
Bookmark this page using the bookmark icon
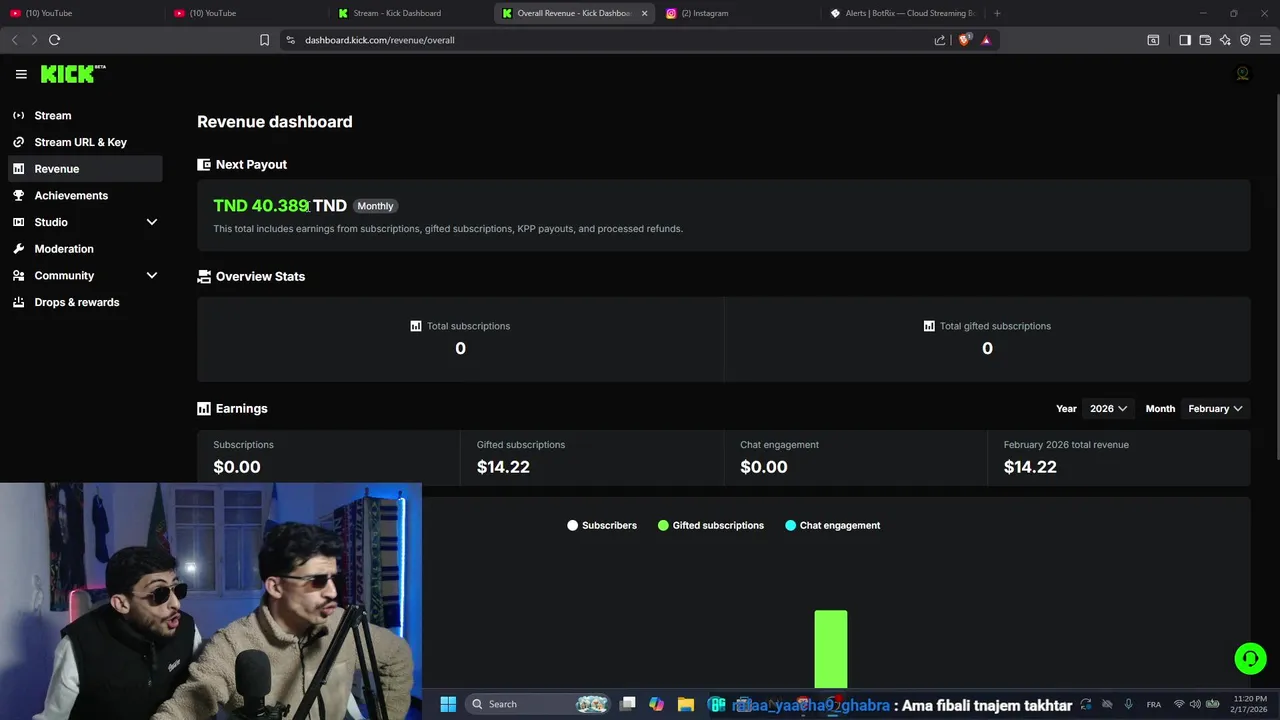(264, 40)
